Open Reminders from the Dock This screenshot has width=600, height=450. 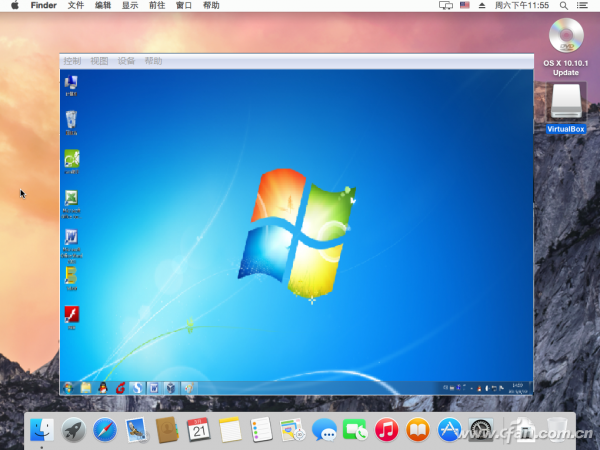click(x=261, y=429)
